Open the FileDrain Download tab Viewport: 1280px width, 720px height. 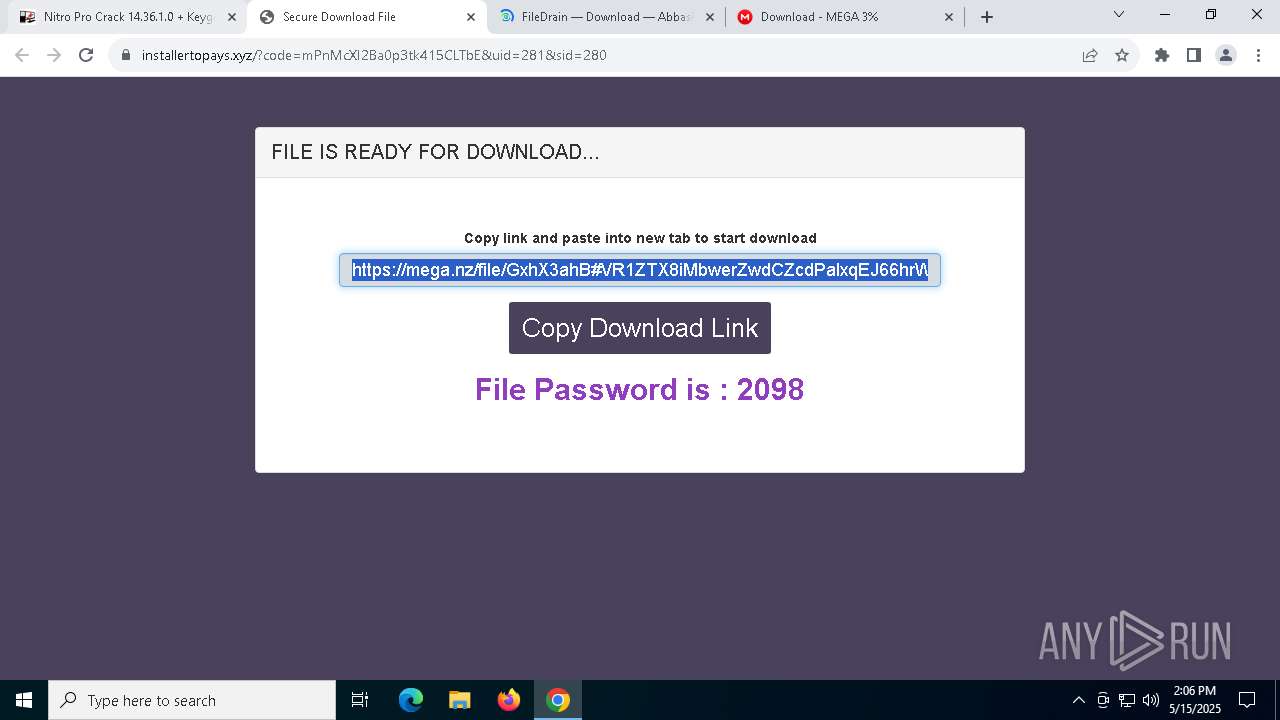point(607,17)
